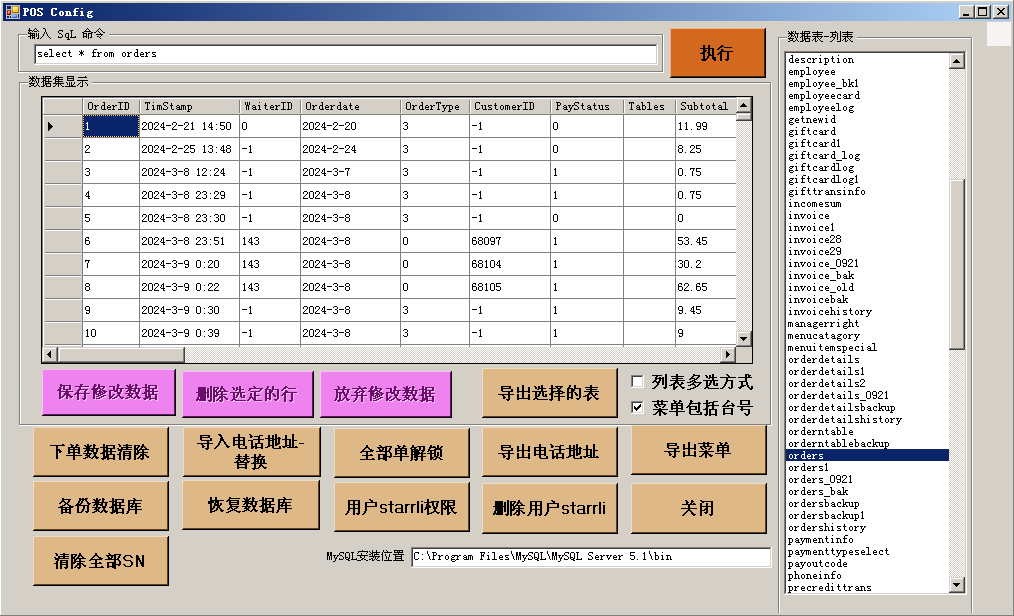Select orderdetails in the table list
This screenshot has width=1014, height=616.
(x=823, y=360)
